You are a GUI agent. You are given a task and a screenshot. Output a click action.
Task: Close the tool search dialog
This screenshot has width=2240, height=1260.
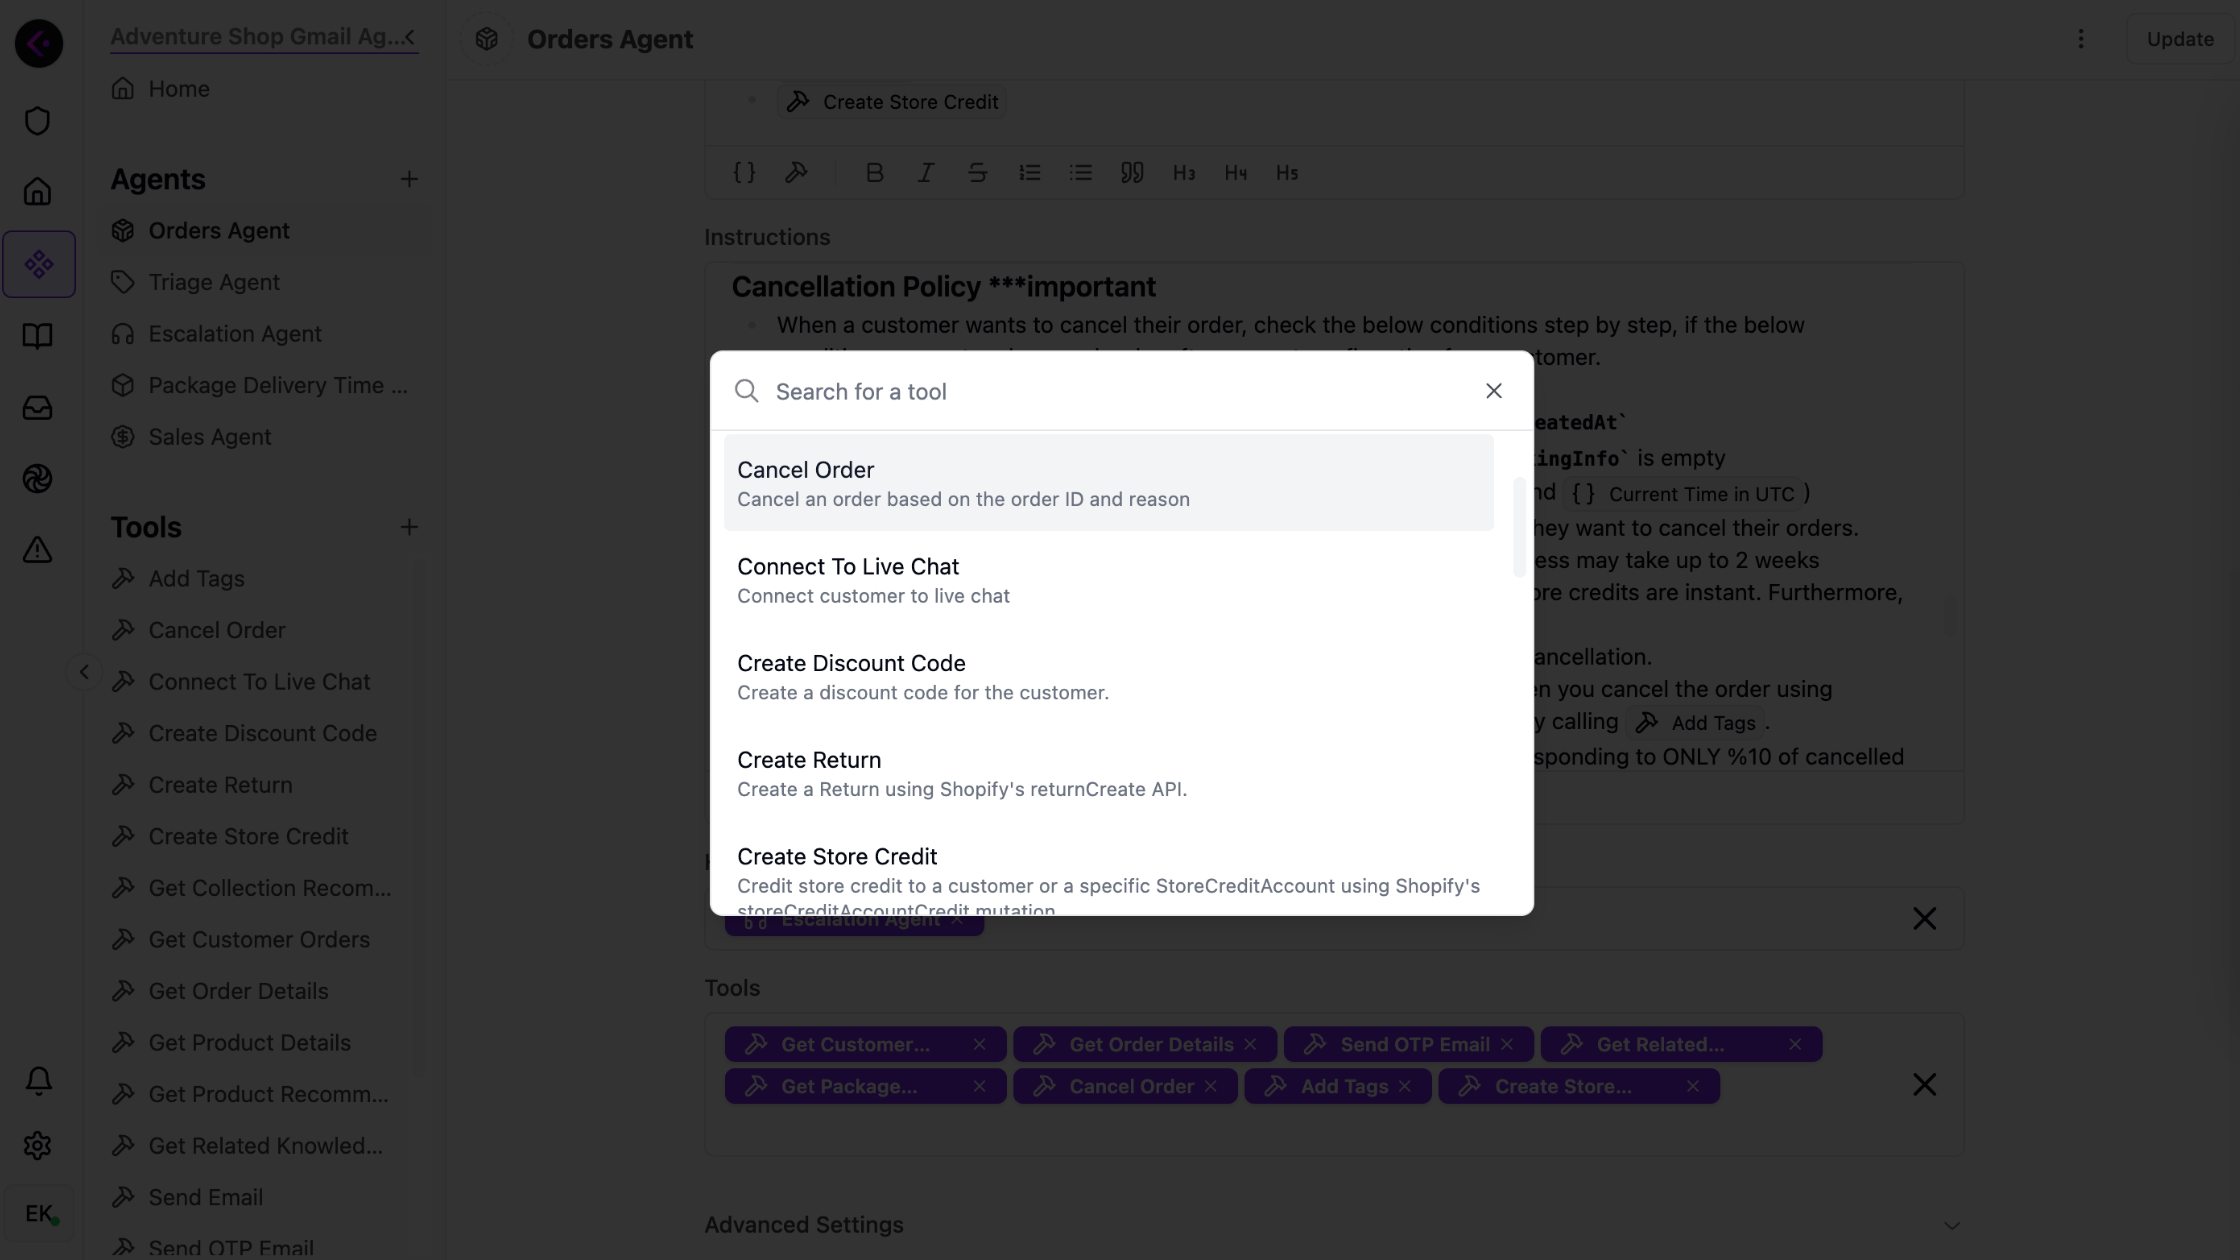click(1493, 391)
